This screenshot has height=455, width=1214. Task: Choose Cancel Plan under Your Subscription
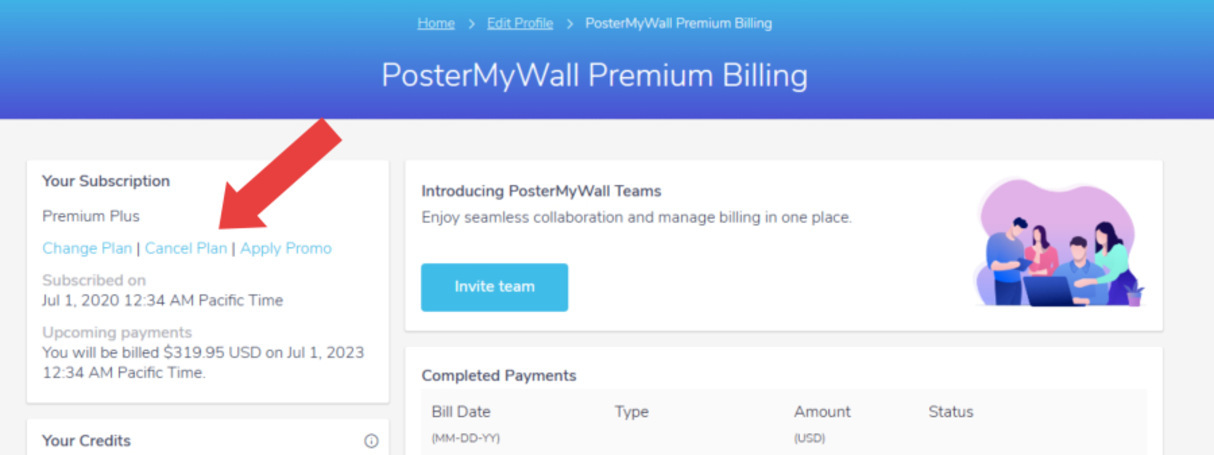(186, 248)
